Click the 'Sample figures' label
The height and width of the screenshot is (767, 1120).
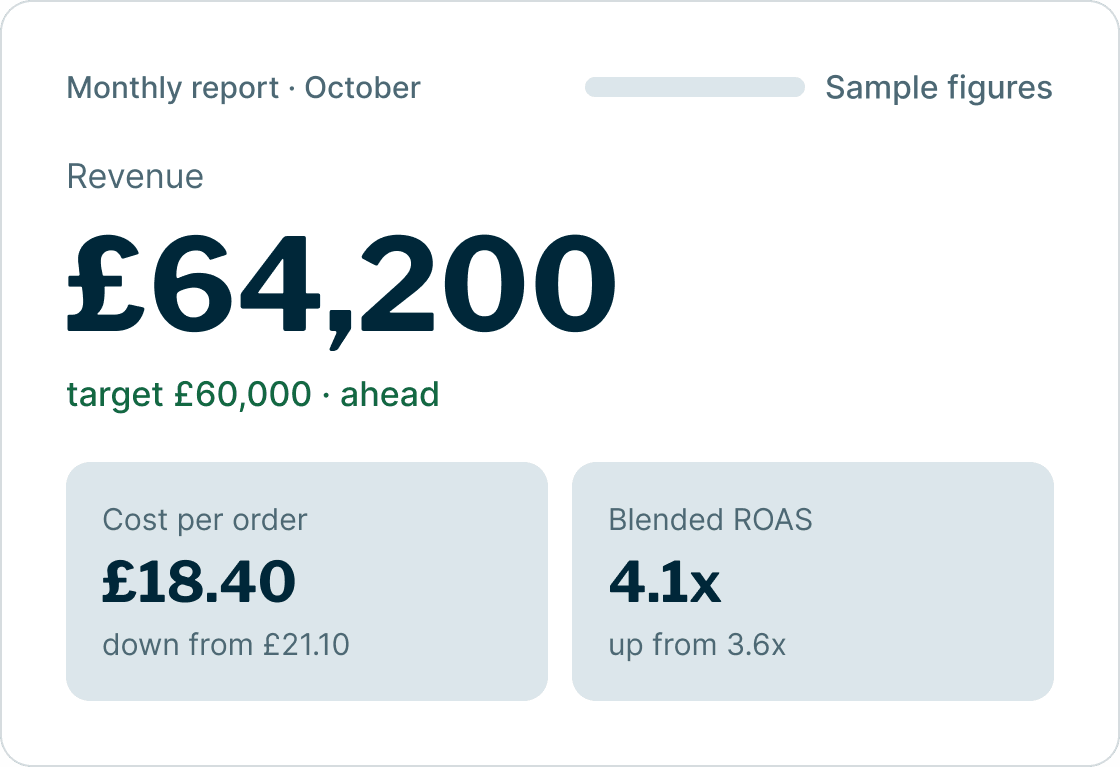[x=939, y=89]
